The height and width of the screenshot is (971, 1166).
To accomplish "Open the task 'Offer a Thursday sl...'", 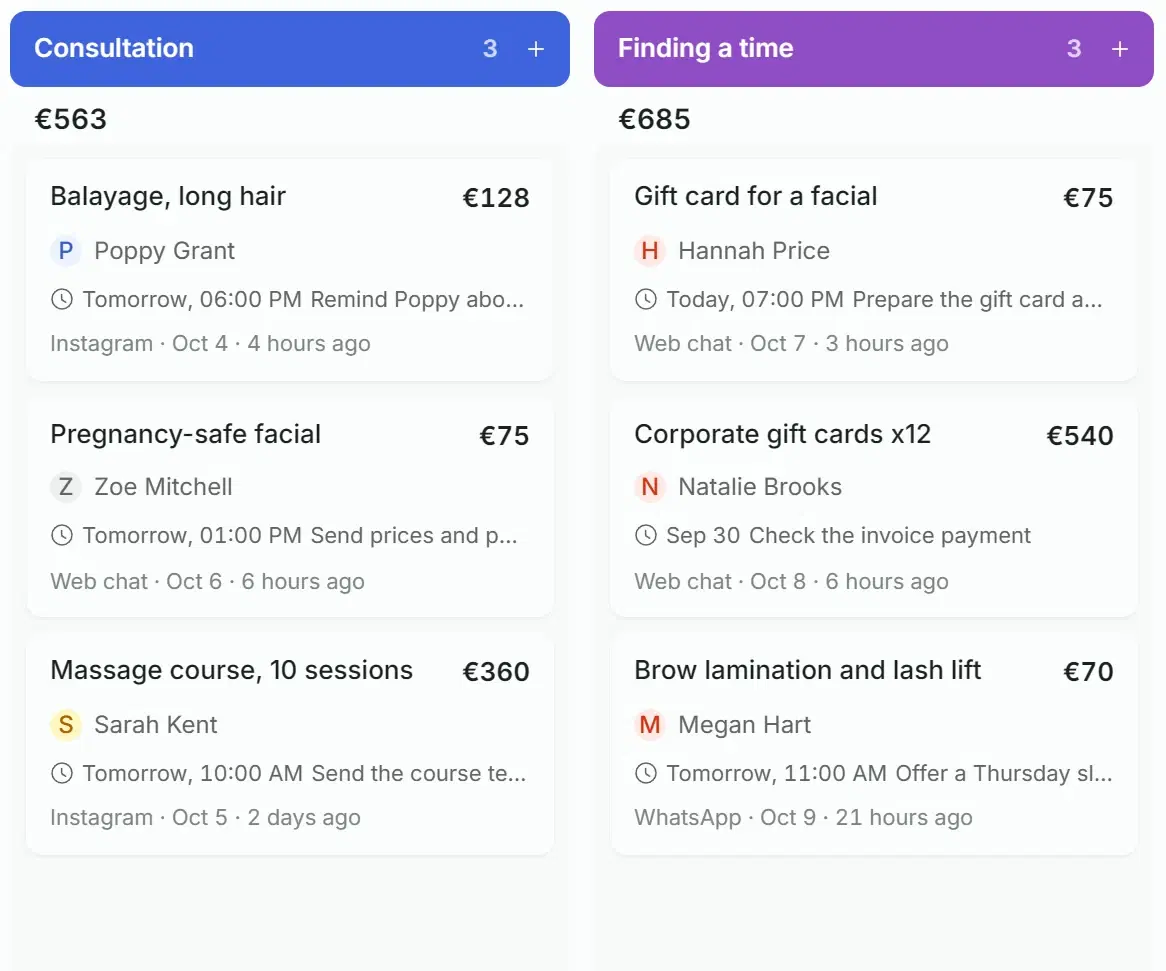I will coord(1004,773).
